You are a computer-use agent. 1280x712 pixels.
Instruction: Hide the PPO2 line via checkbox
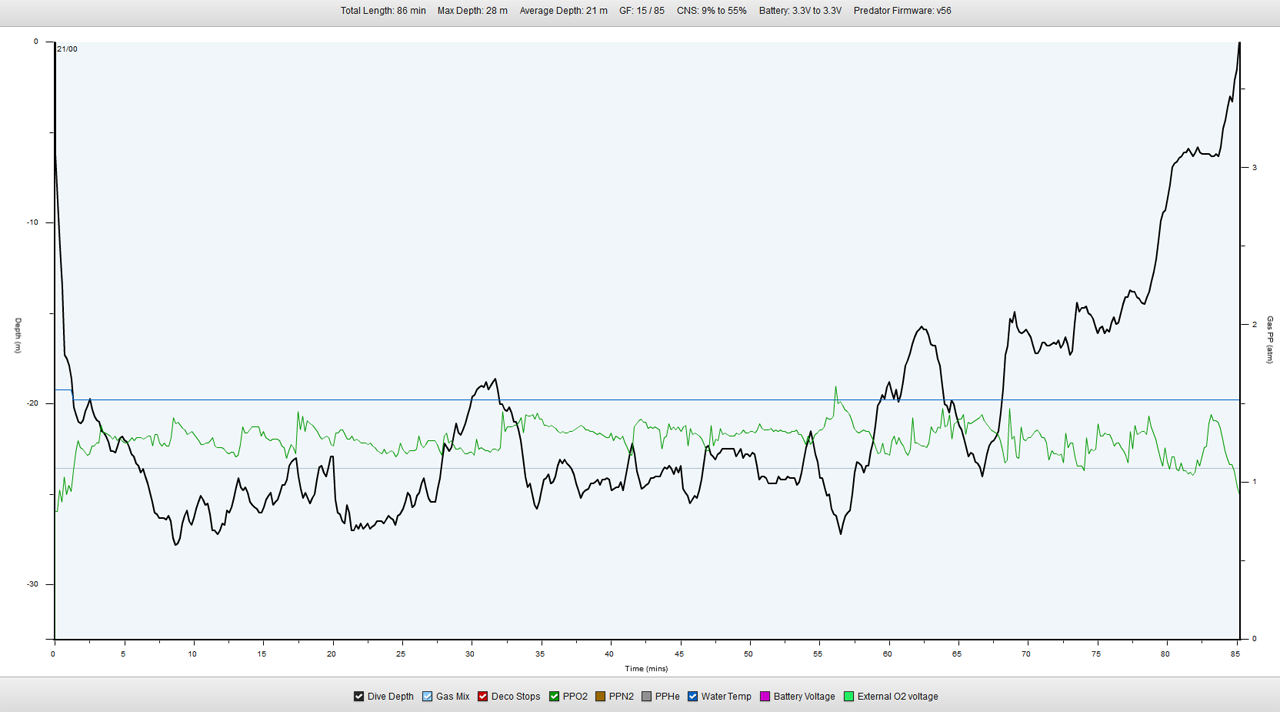coord(553,697)
